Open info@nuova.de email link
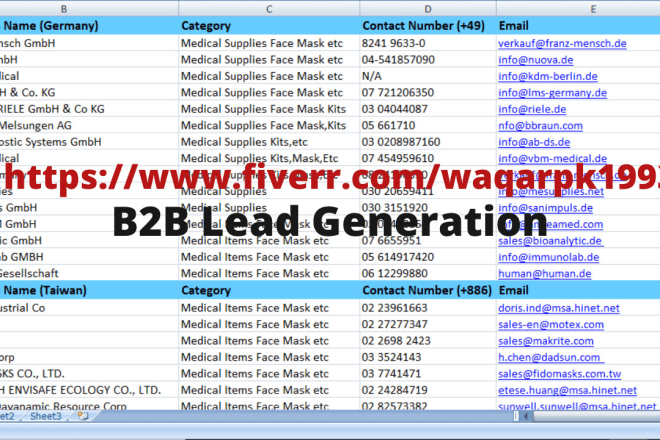The height and width of the screenshot is (440, 660). 536,60
